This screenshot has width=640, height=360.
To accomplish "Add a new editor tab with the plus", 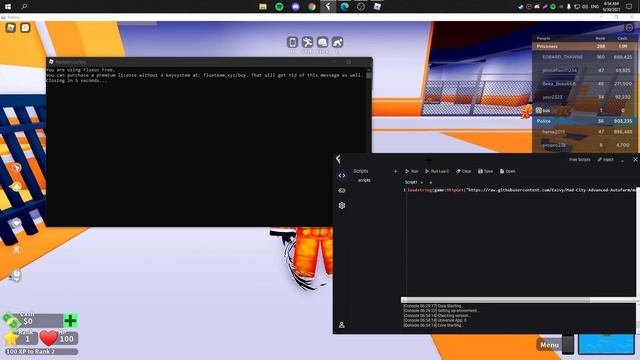I will [x=430, y=182].
